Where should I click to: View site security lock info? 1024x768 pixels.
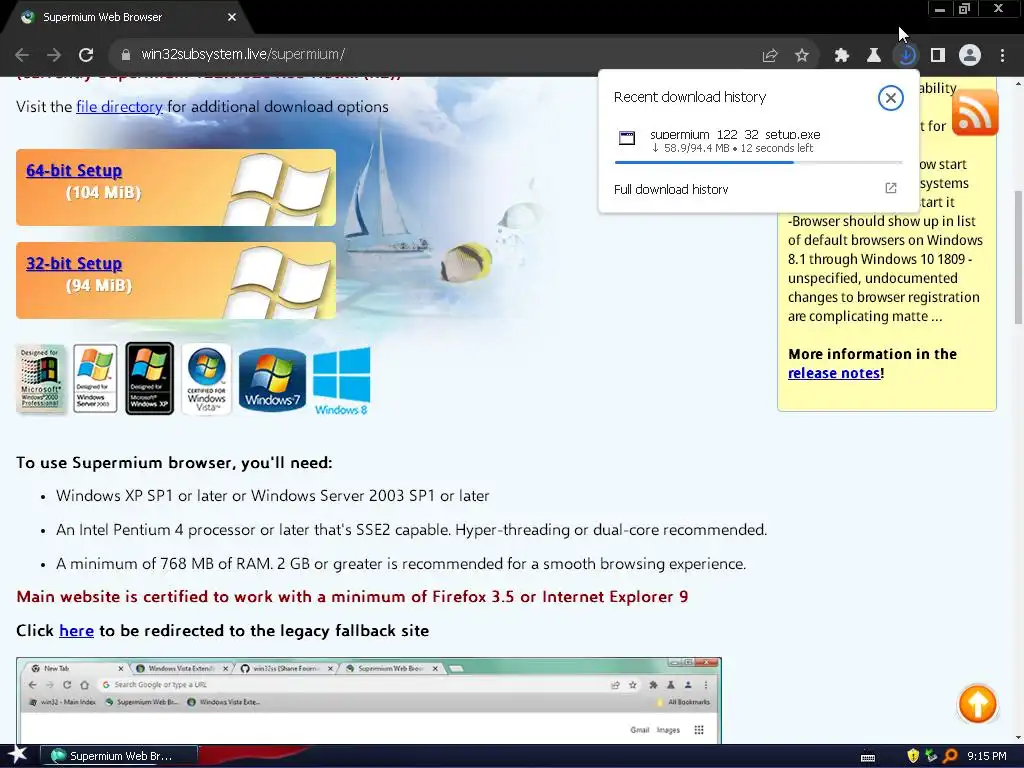coord(125,55)
